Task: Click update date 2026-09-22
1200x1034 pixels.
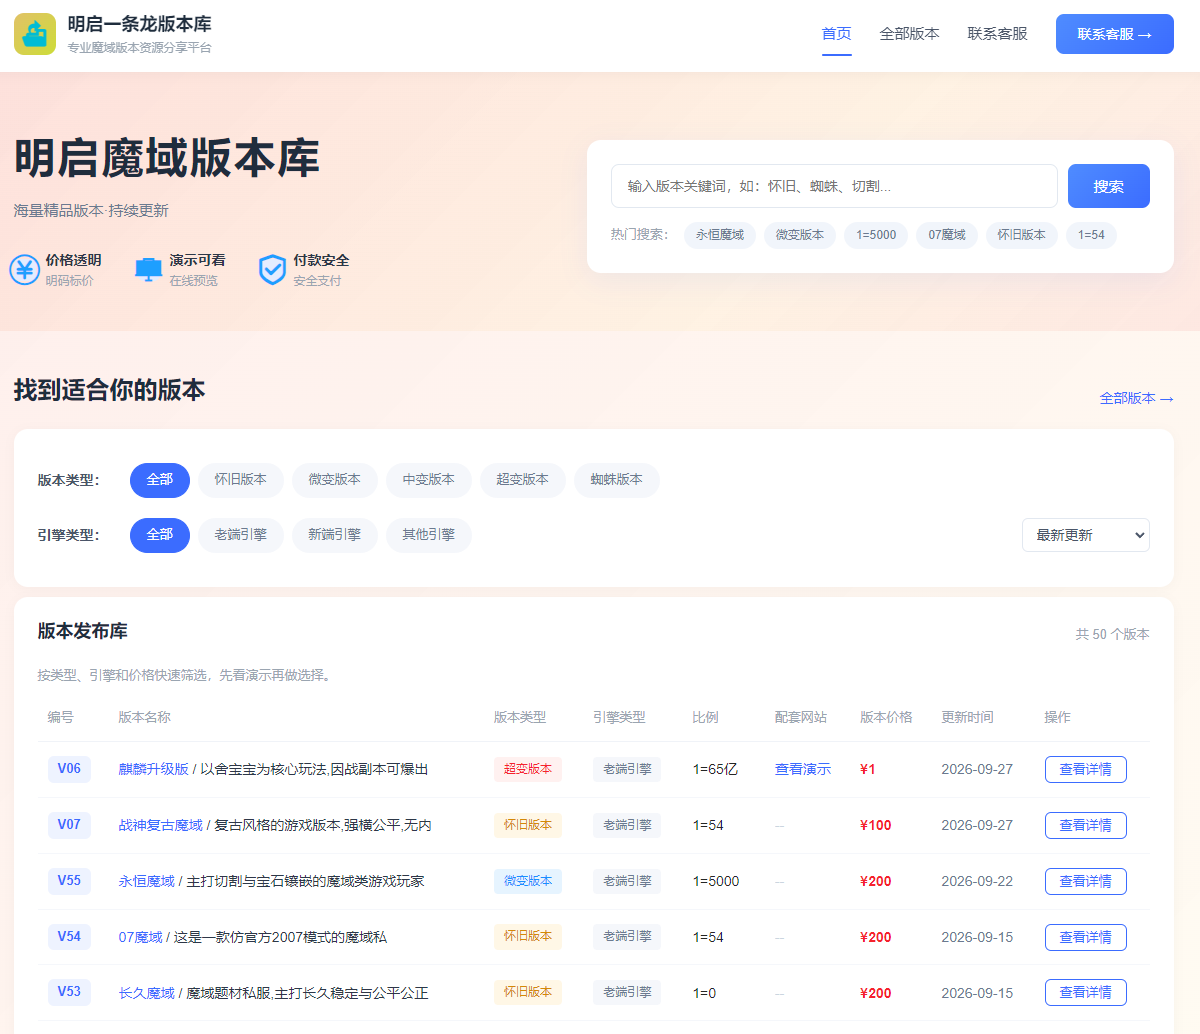Action: tap(977, 881)
